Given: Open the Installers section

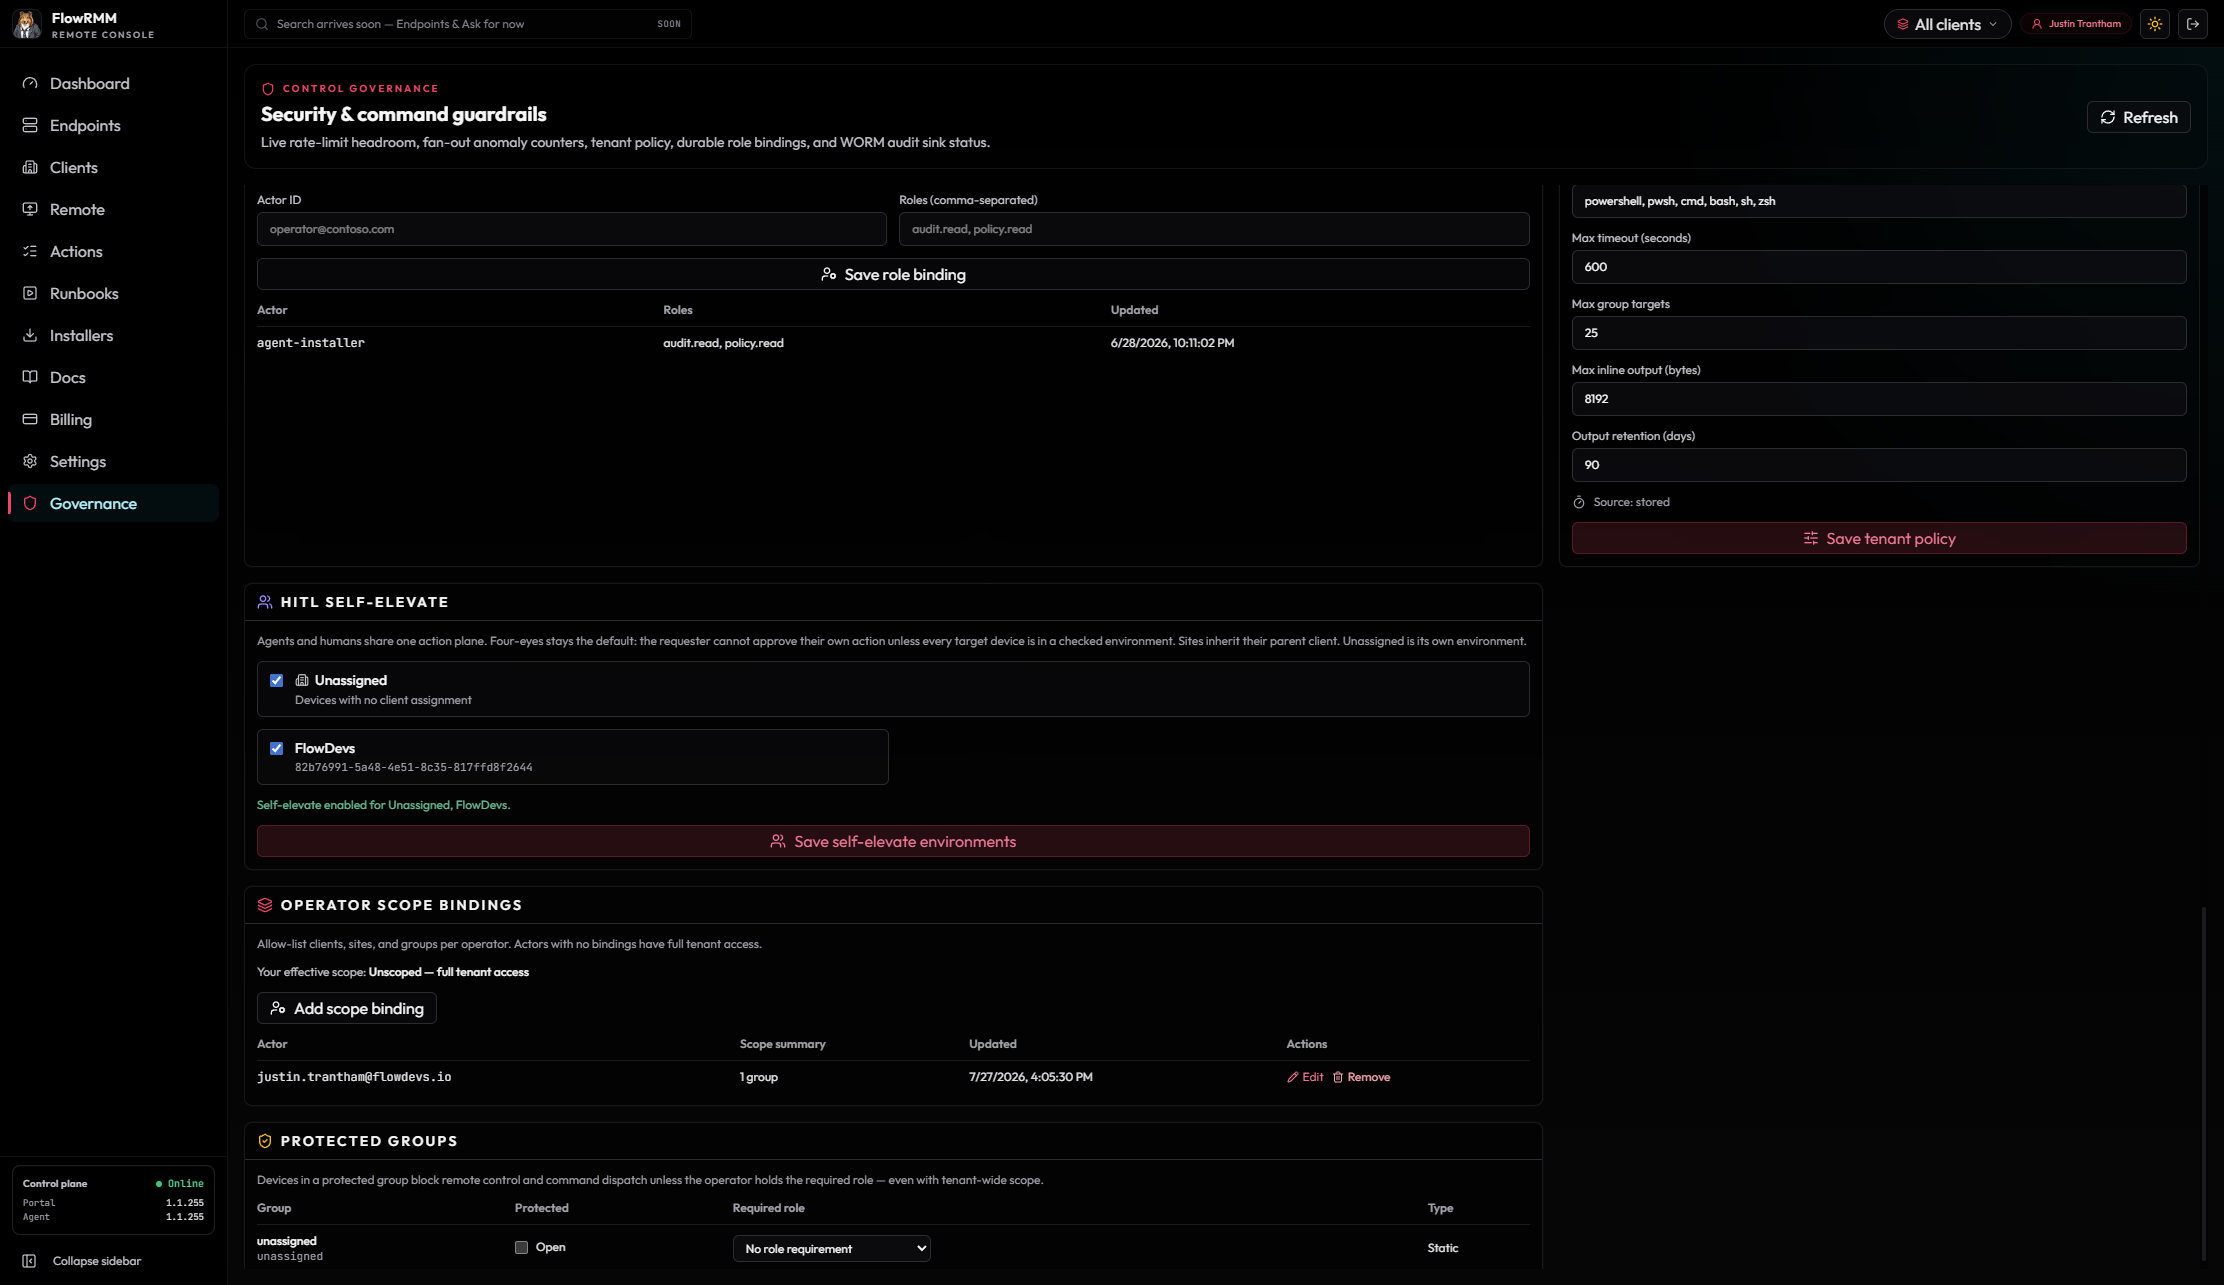Looking at the screenshot, I should click(113, 335).
